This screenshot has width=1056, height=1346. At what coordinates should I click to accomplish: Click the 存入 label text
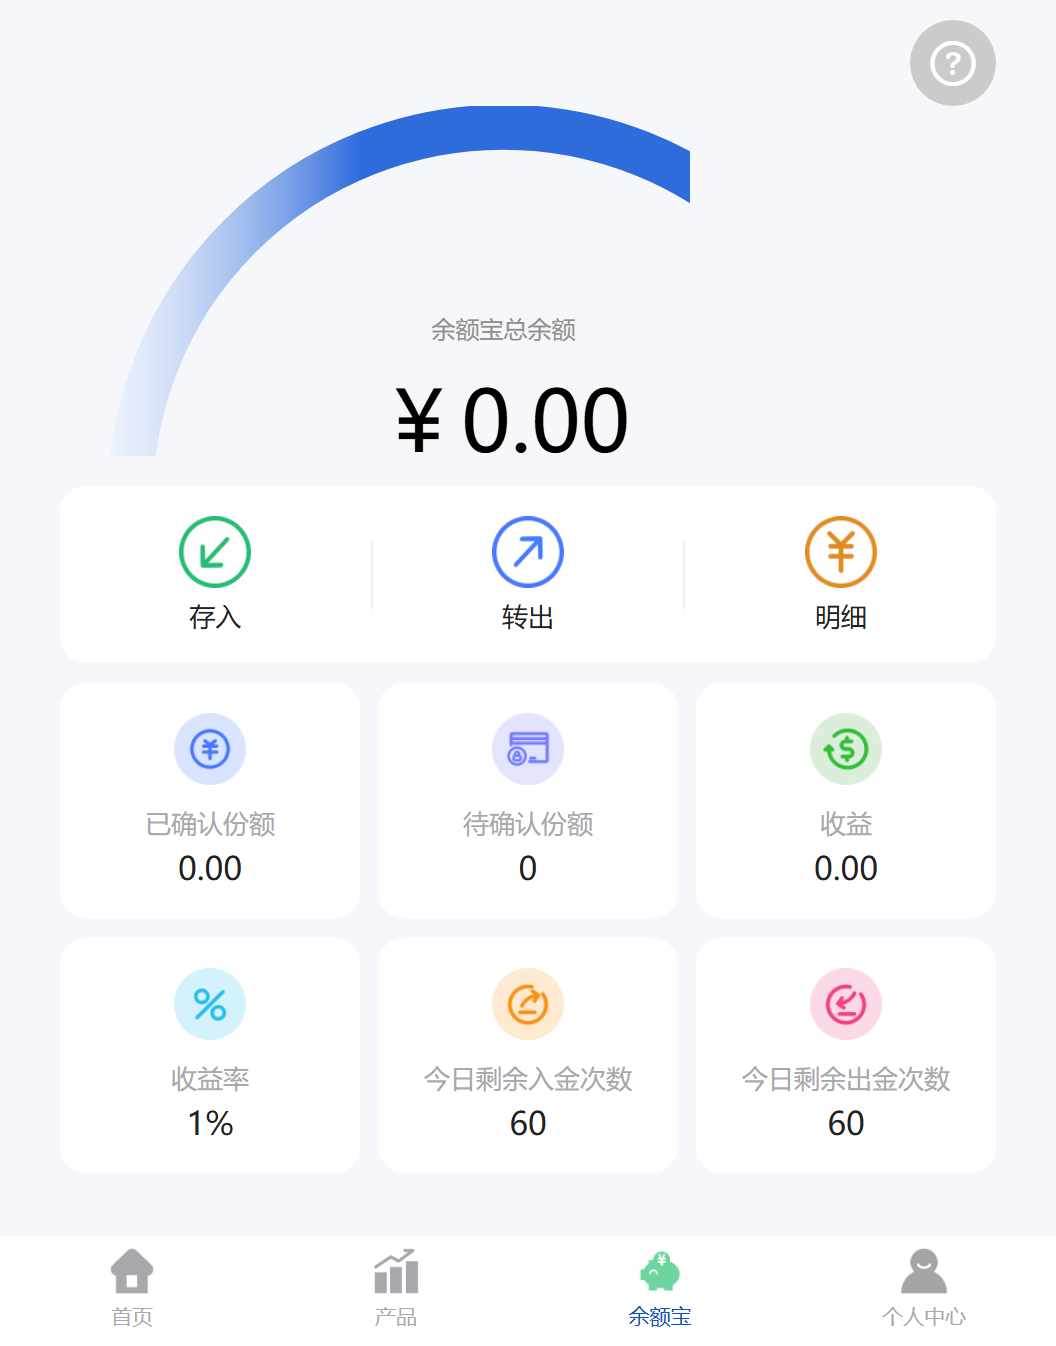pos(215,617)
